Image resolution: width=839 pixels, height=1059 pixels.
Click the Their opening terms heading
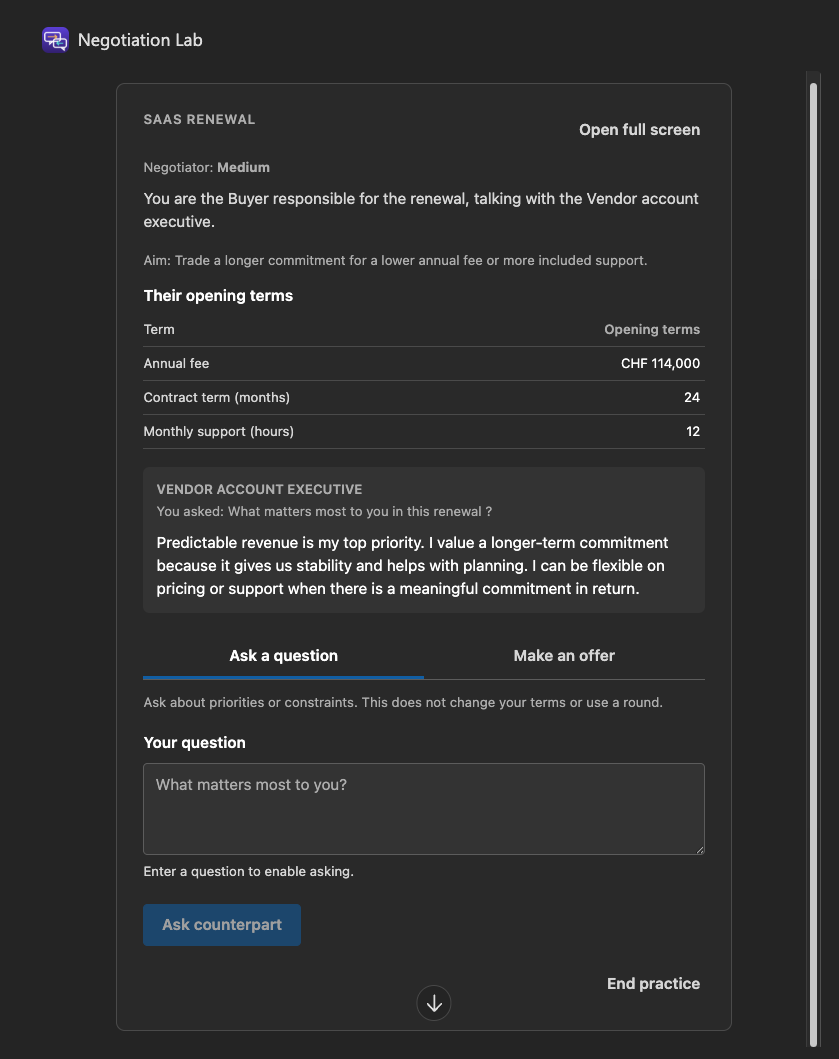click(x=218, y=296)
